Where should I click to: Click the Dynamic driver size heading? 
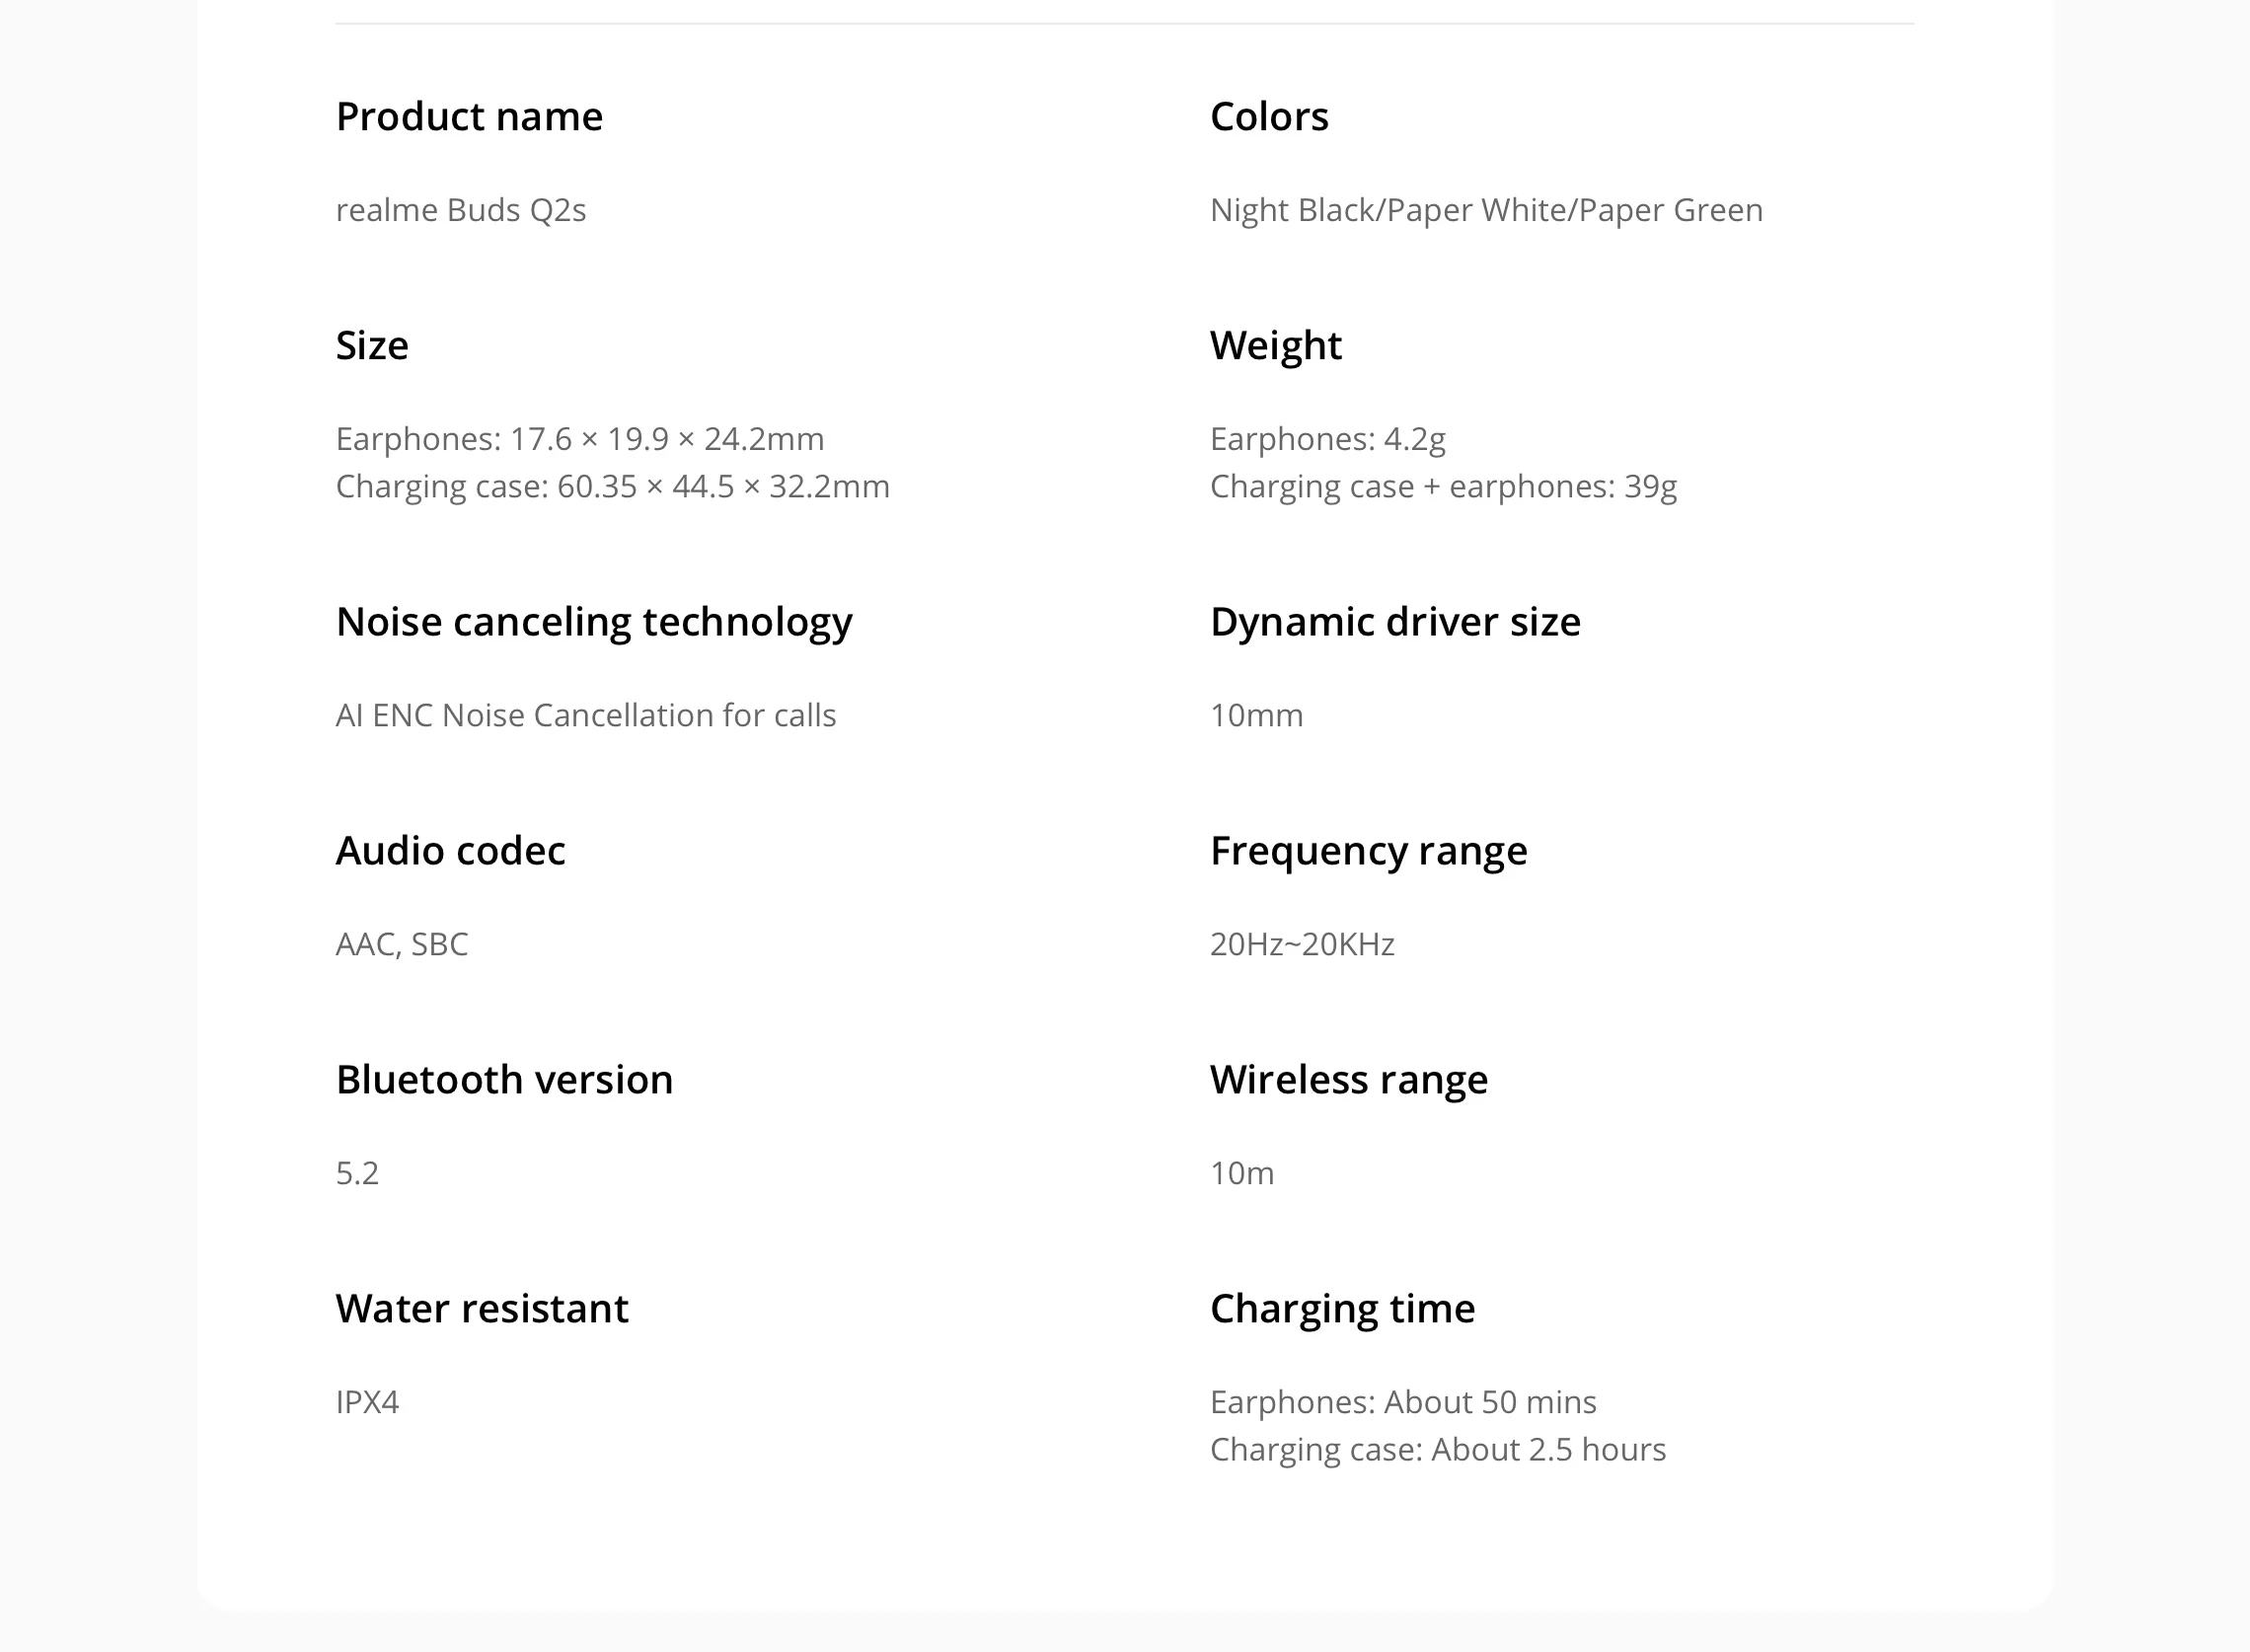tap(1395, 622)
